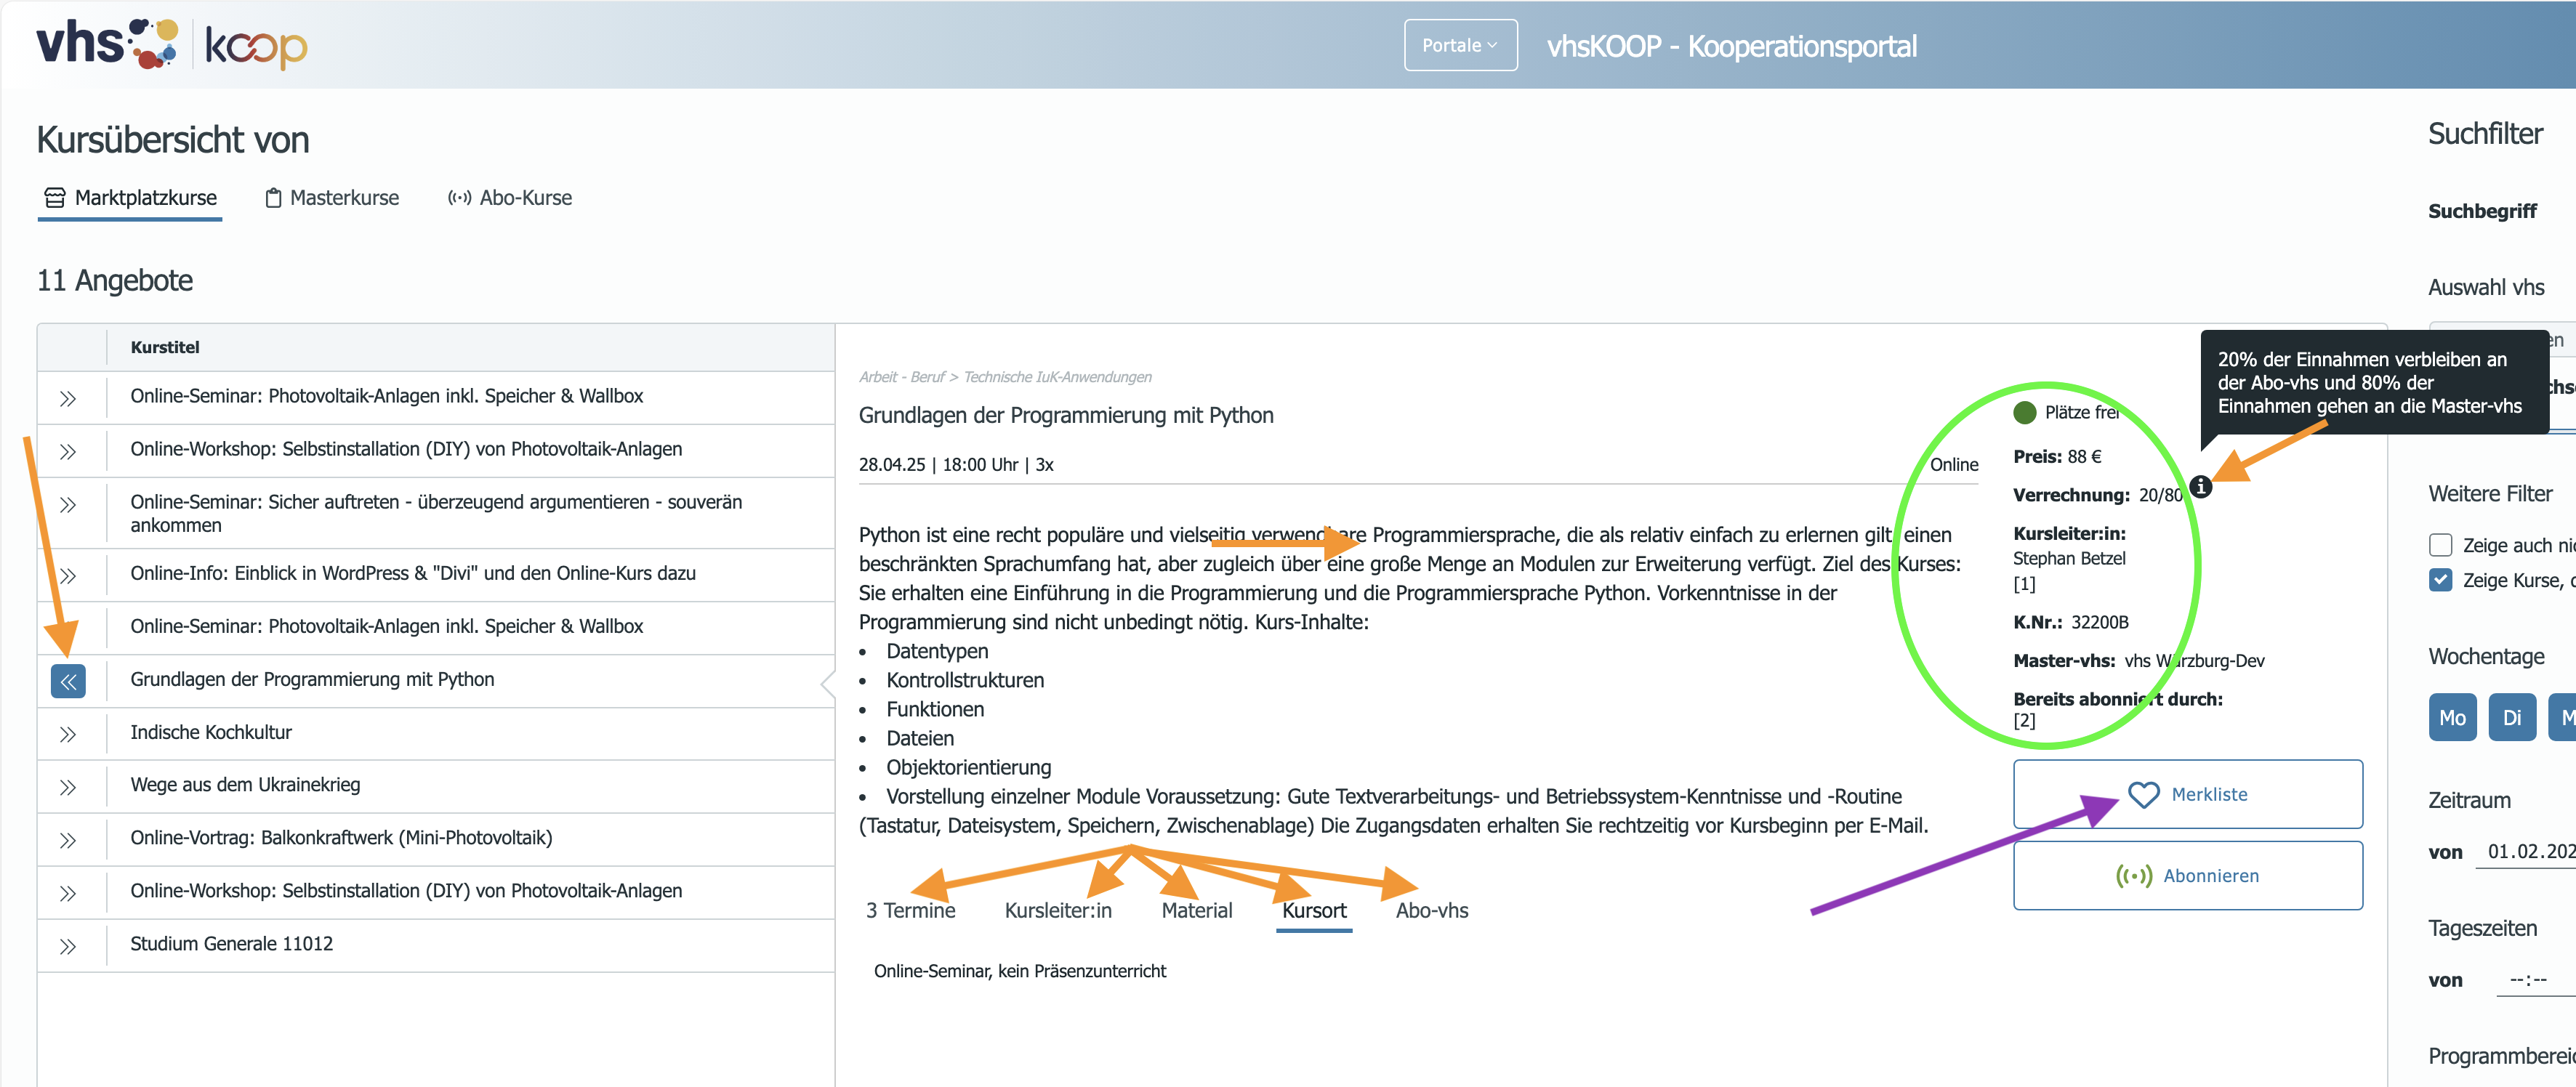Viewport: 2576px width, 1087px height.
Task: Expand the Wege aus dem Ukrainekrieg row
Action: [68, 788]
